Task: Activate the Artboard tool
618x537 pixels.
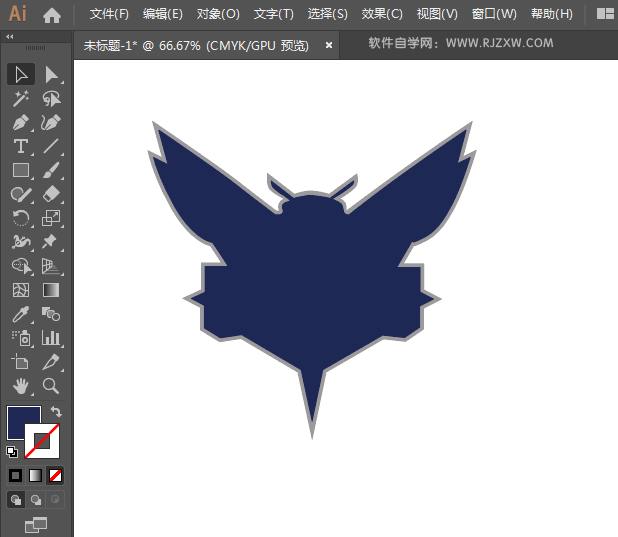Action: coord(21,362)
